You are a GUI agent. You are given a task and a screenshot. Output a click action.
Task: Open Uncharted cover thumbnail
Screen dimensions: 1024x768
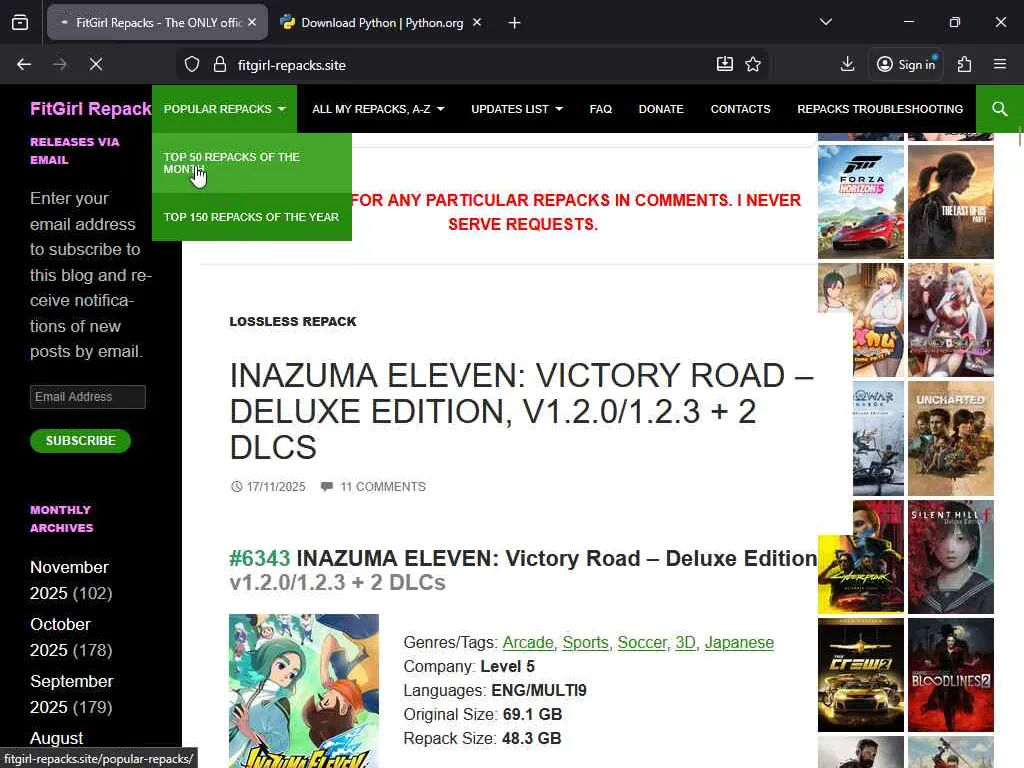coord(951,439)
